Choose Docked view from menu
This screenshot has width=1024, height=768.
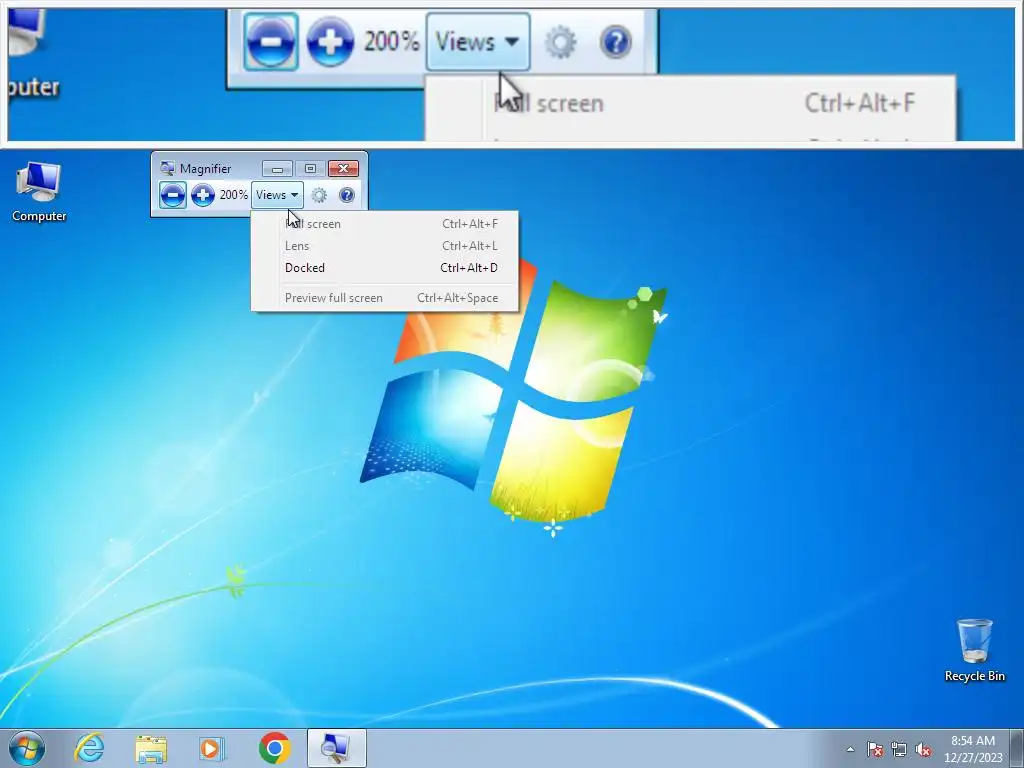tap(385, 268)
